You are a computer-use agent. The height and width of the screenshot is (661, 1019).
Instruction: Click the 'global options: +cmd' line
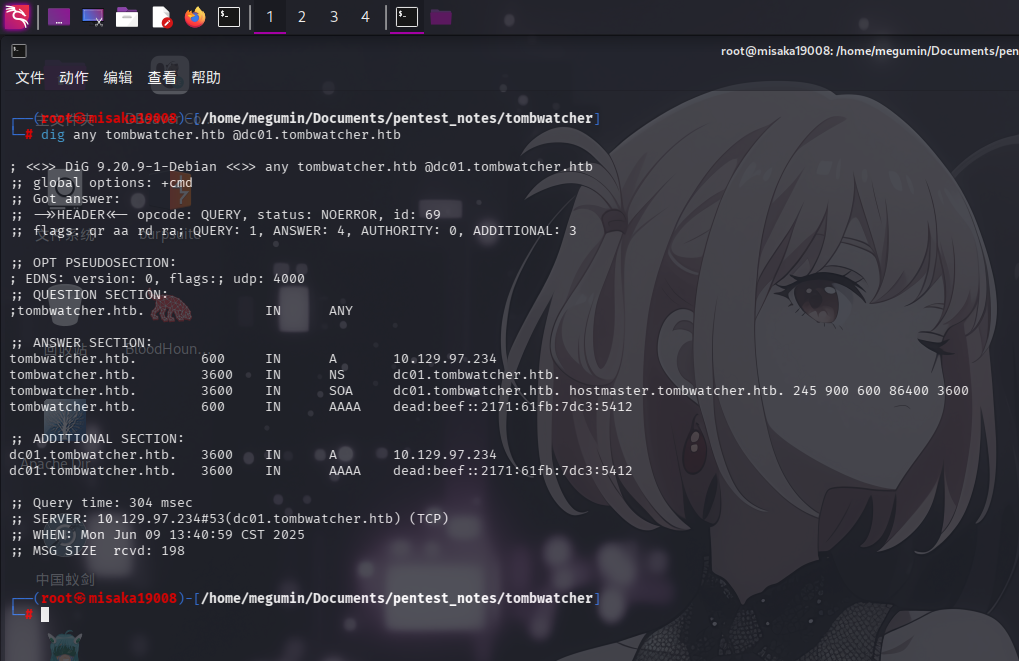(x=101, y=183)
